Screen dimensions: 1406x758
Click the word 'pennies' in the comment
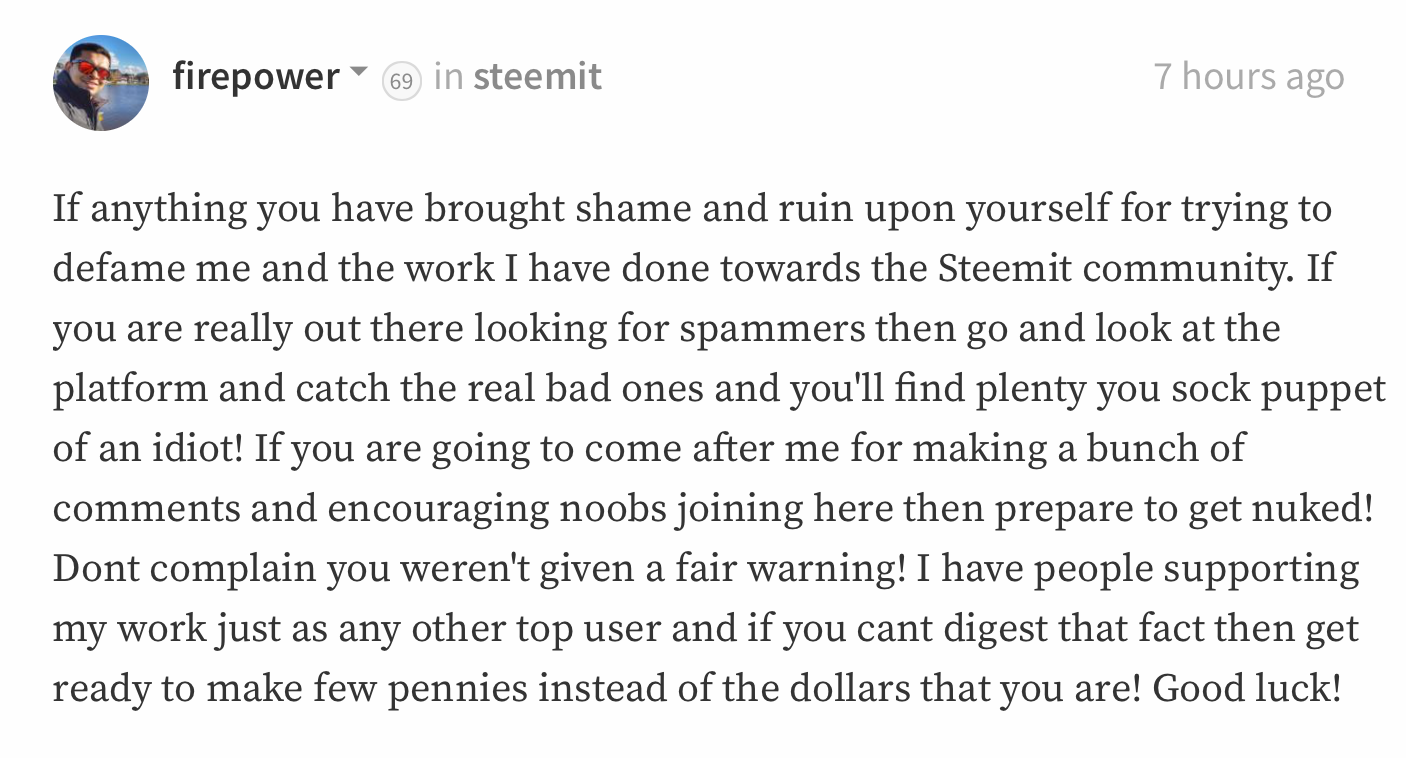tap(458, 690)
